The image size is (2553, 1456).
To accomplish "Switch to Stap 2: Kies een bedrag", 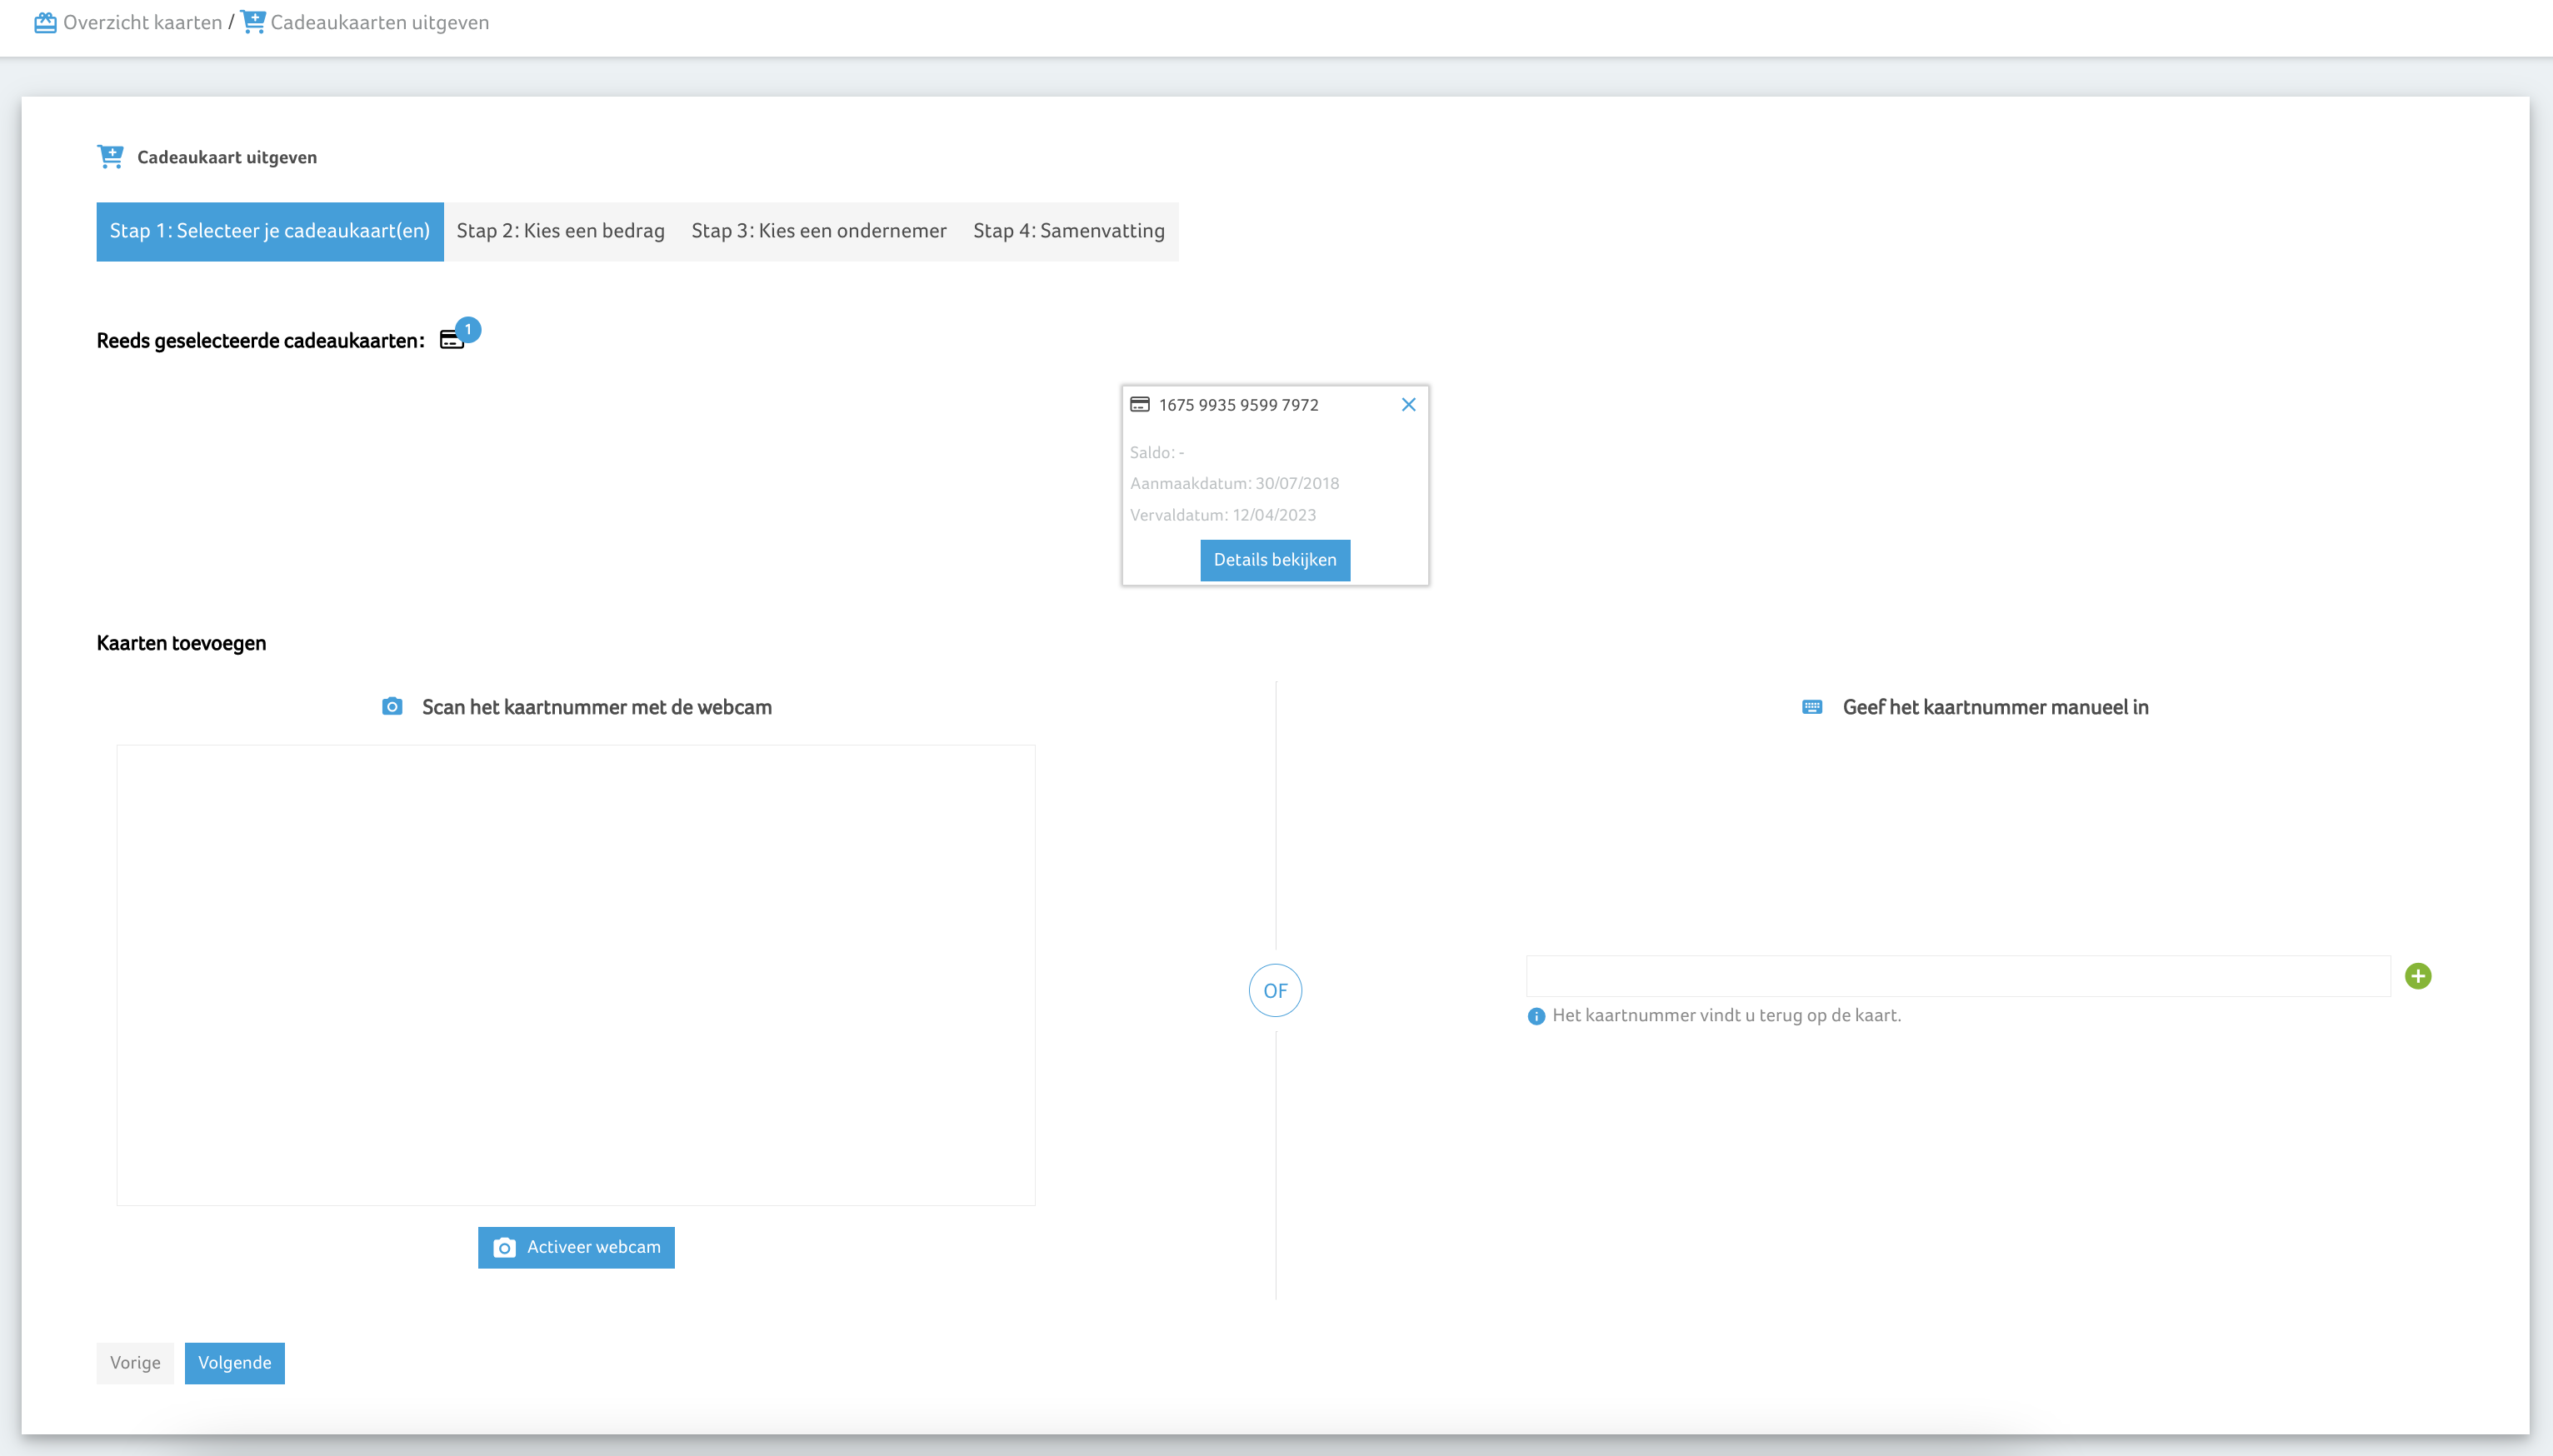I will coord(560,231).
